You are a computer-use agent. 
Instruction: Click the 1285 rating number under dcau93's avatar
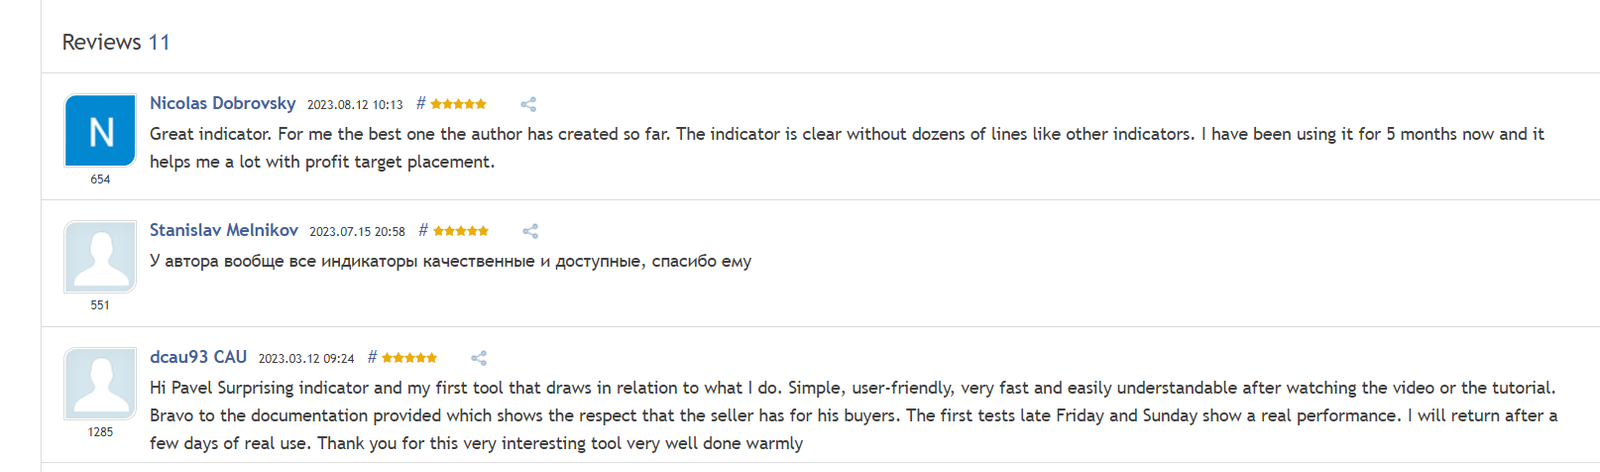point(100,432)
